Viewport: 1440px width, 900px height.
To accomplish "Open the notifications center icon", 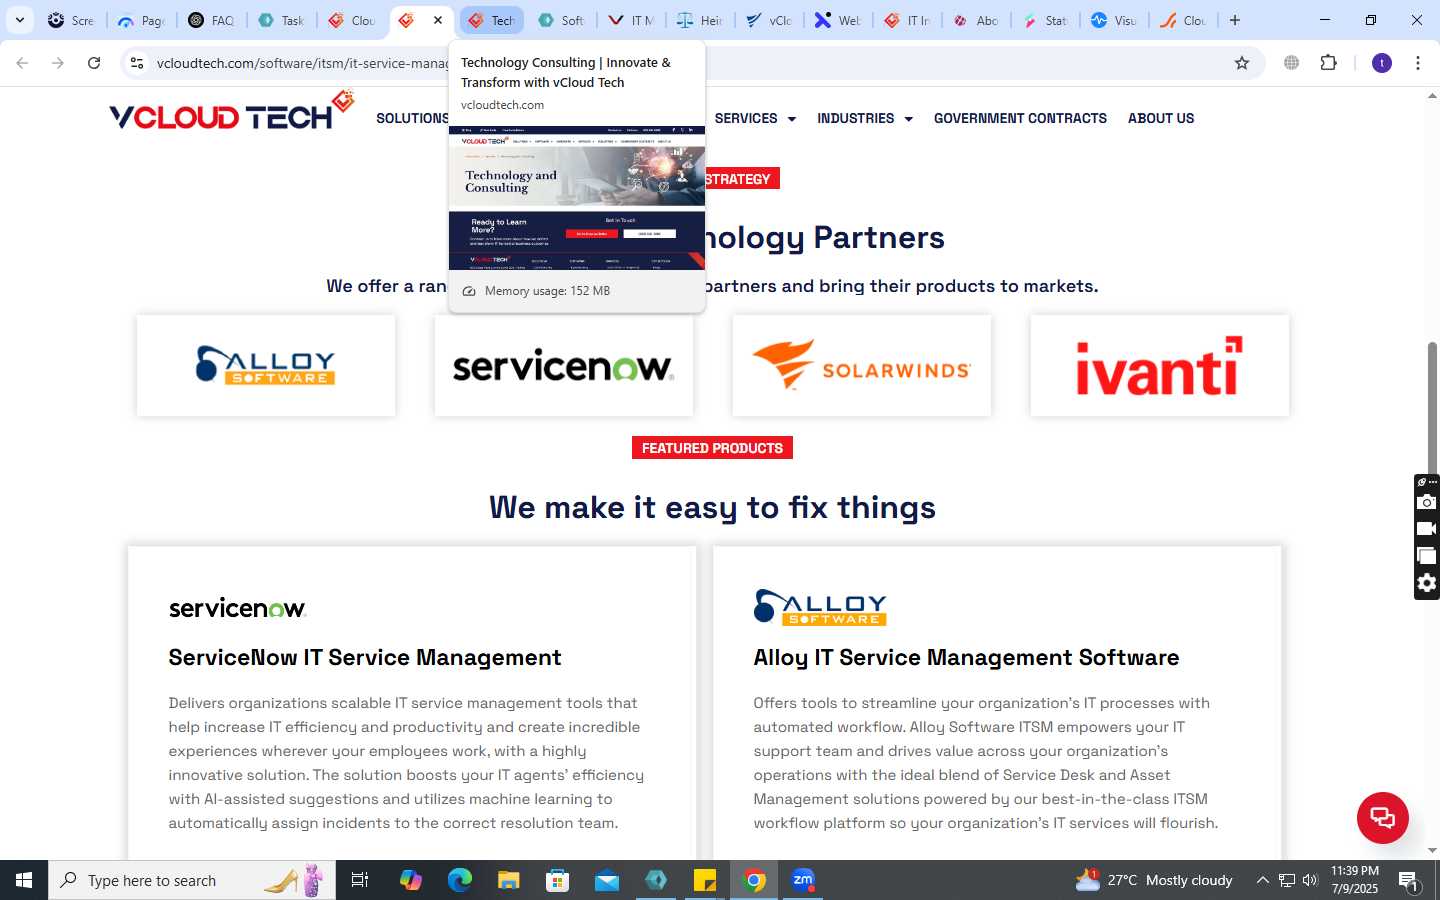I will pyautogui.click(x=1409, y=881).
